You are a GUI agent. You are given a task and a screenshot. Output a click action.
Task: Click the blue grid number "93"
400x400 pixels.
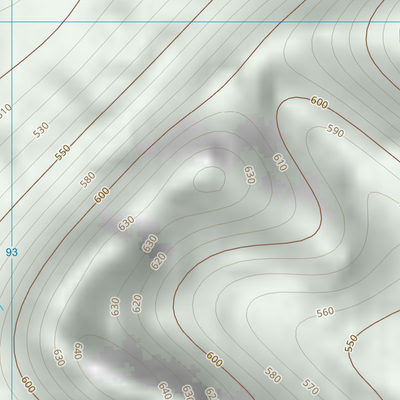coord(12,252)
